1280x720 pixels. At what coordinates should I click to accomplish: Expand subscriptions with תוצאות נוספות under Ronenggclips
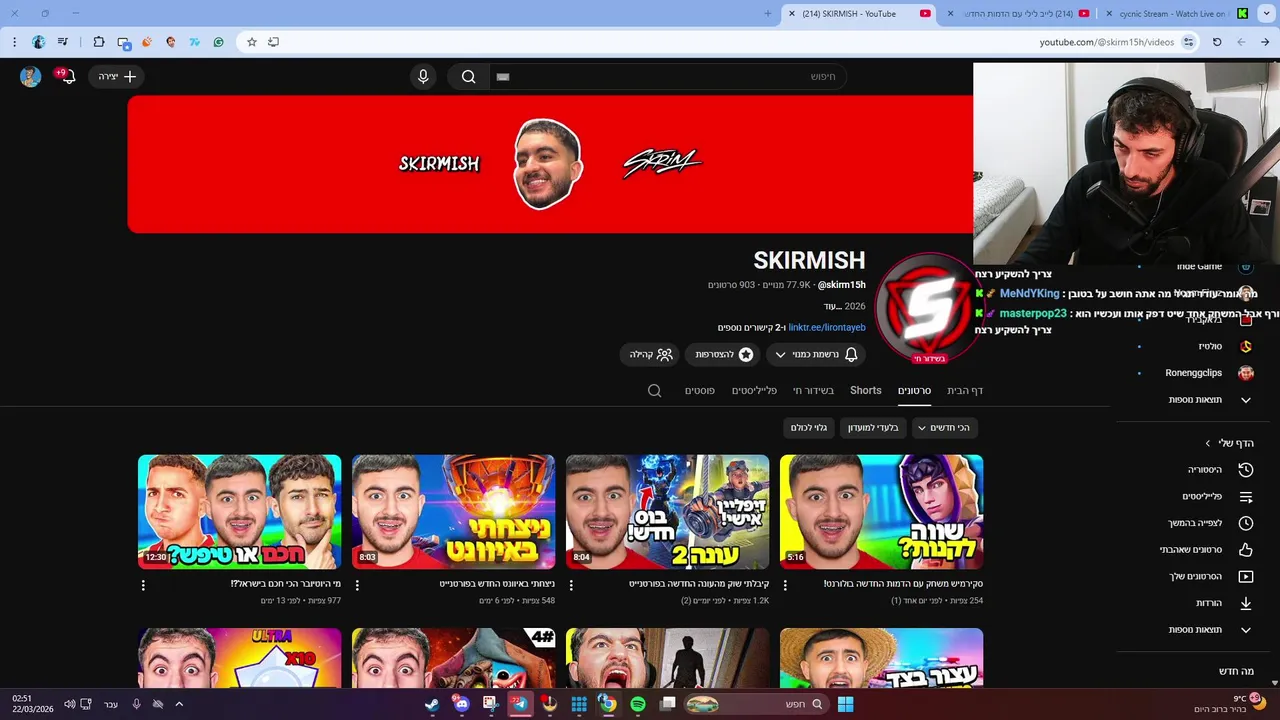click(x=1210, y=400)
